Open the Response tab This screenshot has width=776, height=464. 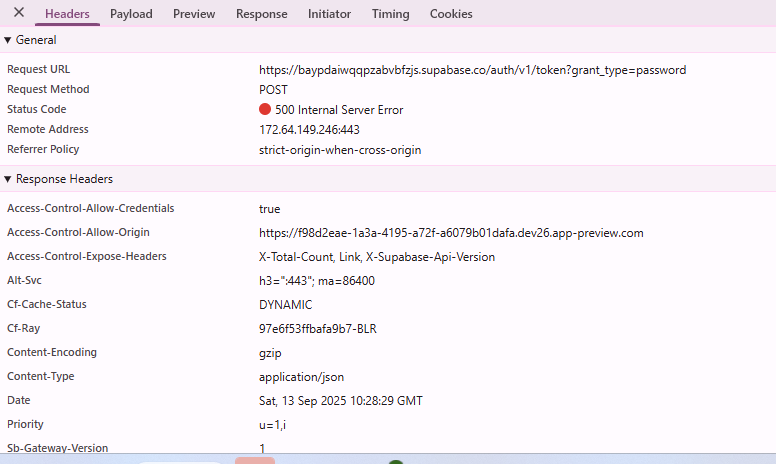click(x=261, y=14)
